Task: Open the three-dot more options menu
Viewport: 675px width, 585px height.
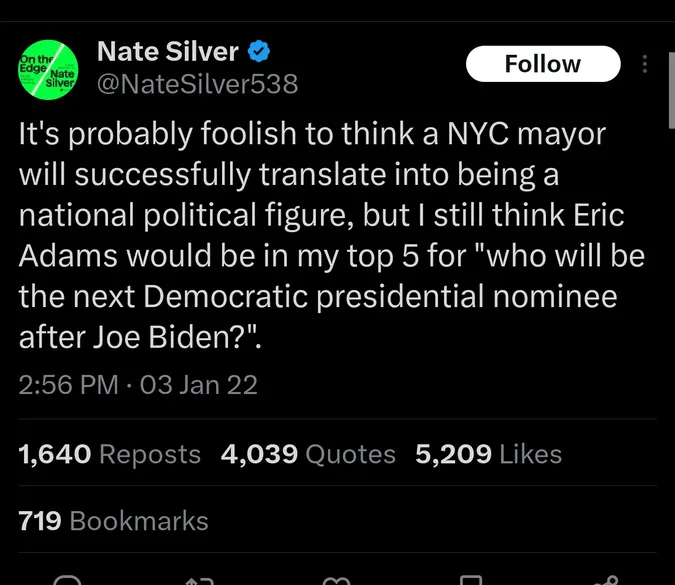Action: 645,64
